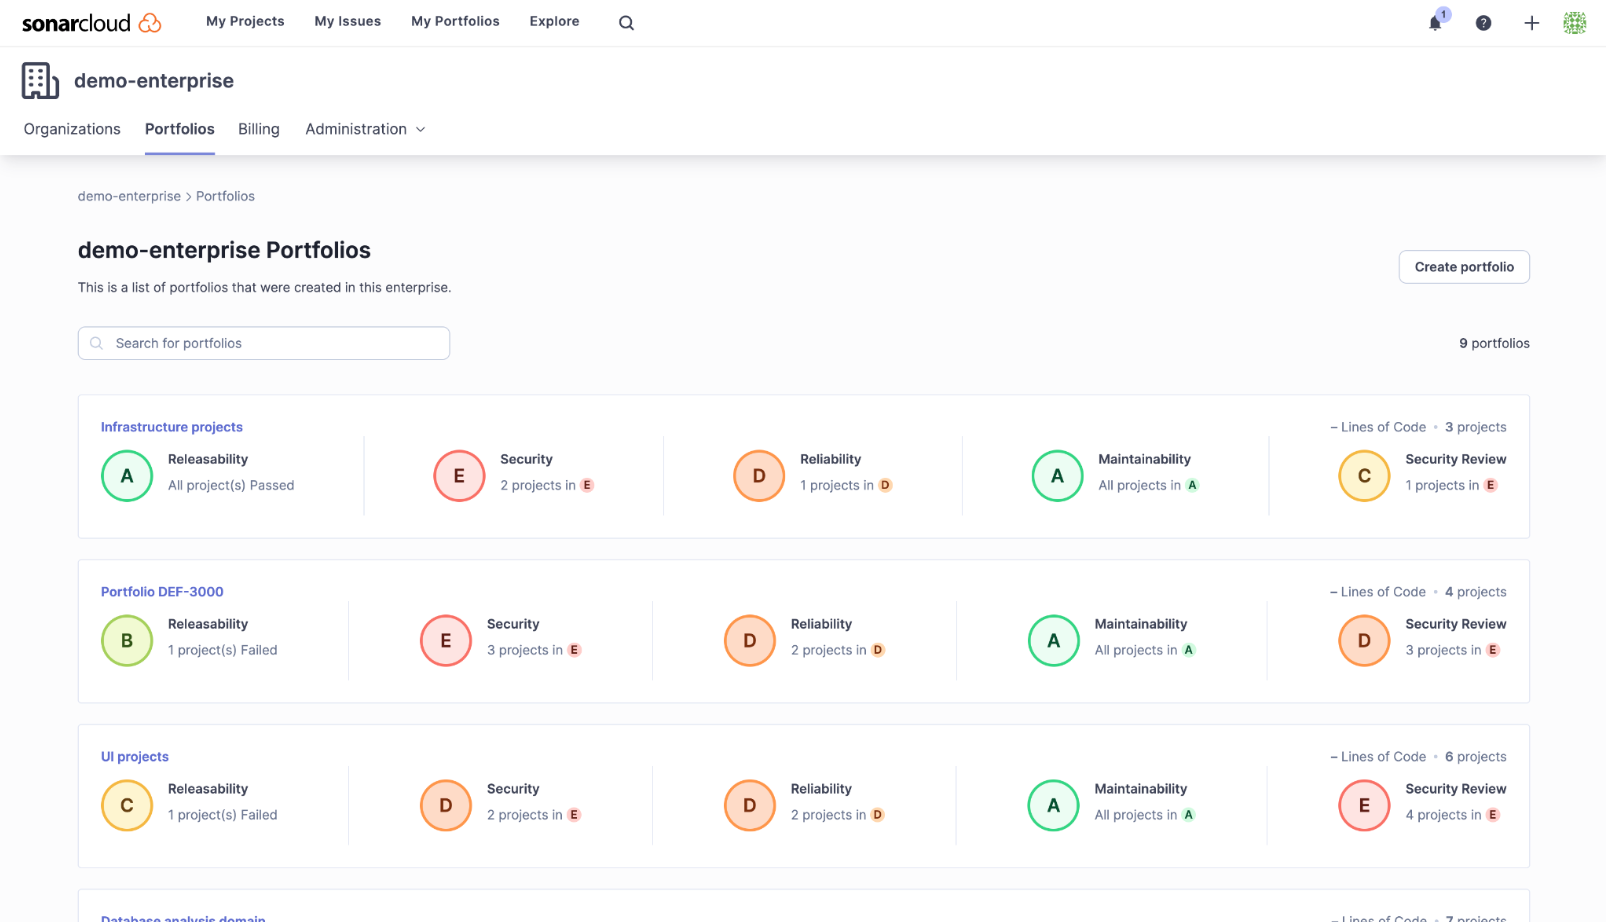Select My Issues in the navigation menu
Screen dimensions: 1606x922
point(347,21)
